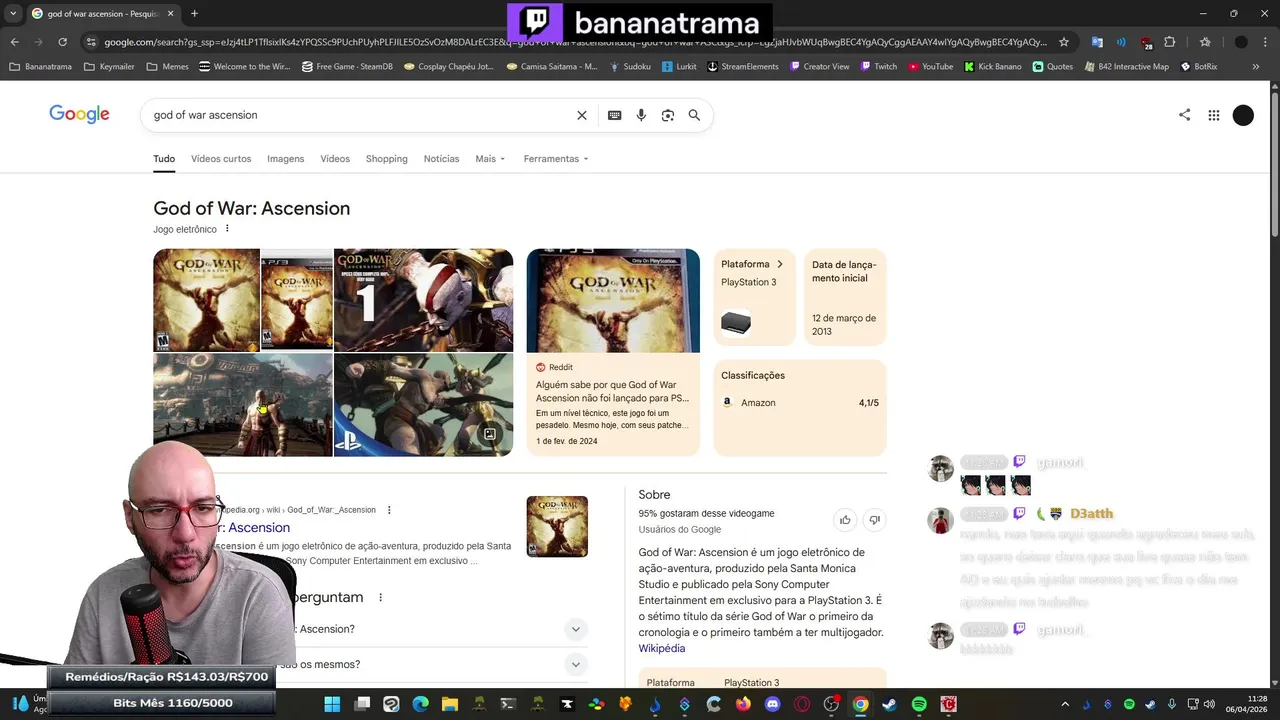1280x720 pixels.
Task: Go to the Google logo homepage
Action: click(79, 114)
